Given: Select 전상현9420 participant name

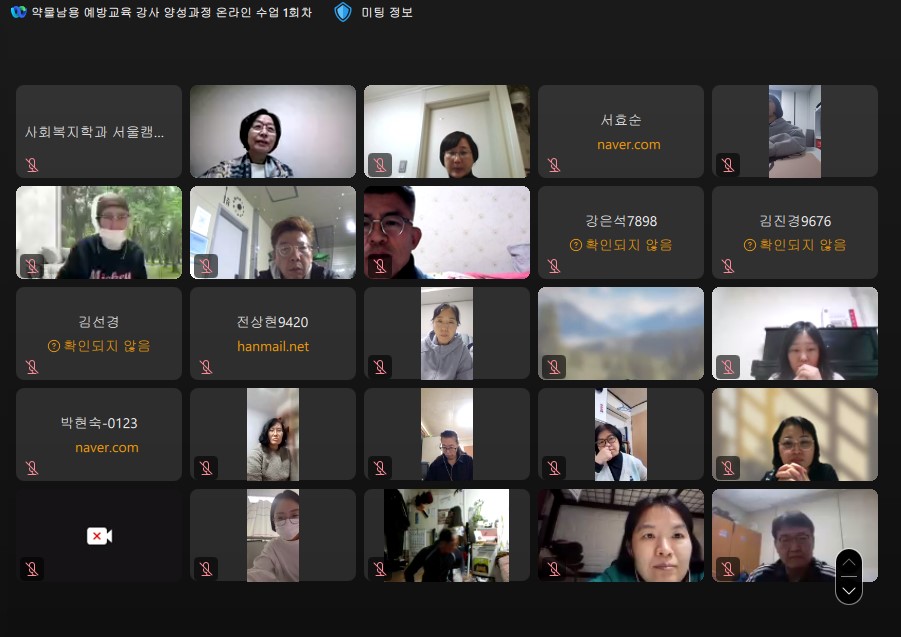Looking at the screenshot, I should pos(272,322).
